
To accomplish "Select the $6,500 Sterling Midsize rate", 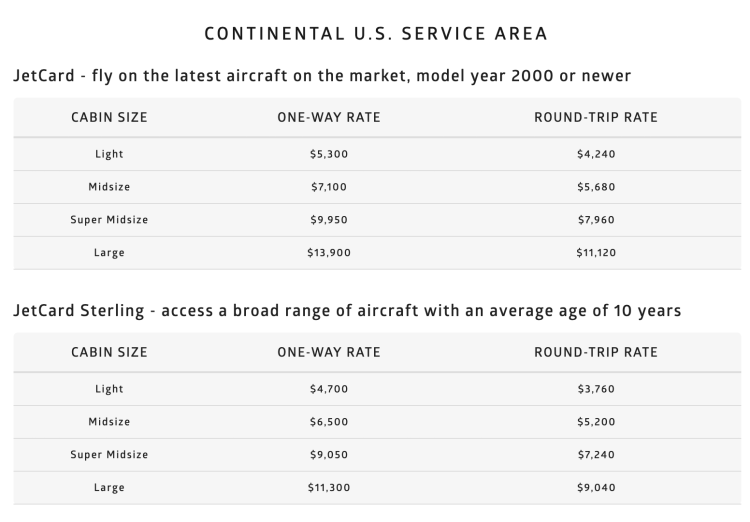I will 328,422.
